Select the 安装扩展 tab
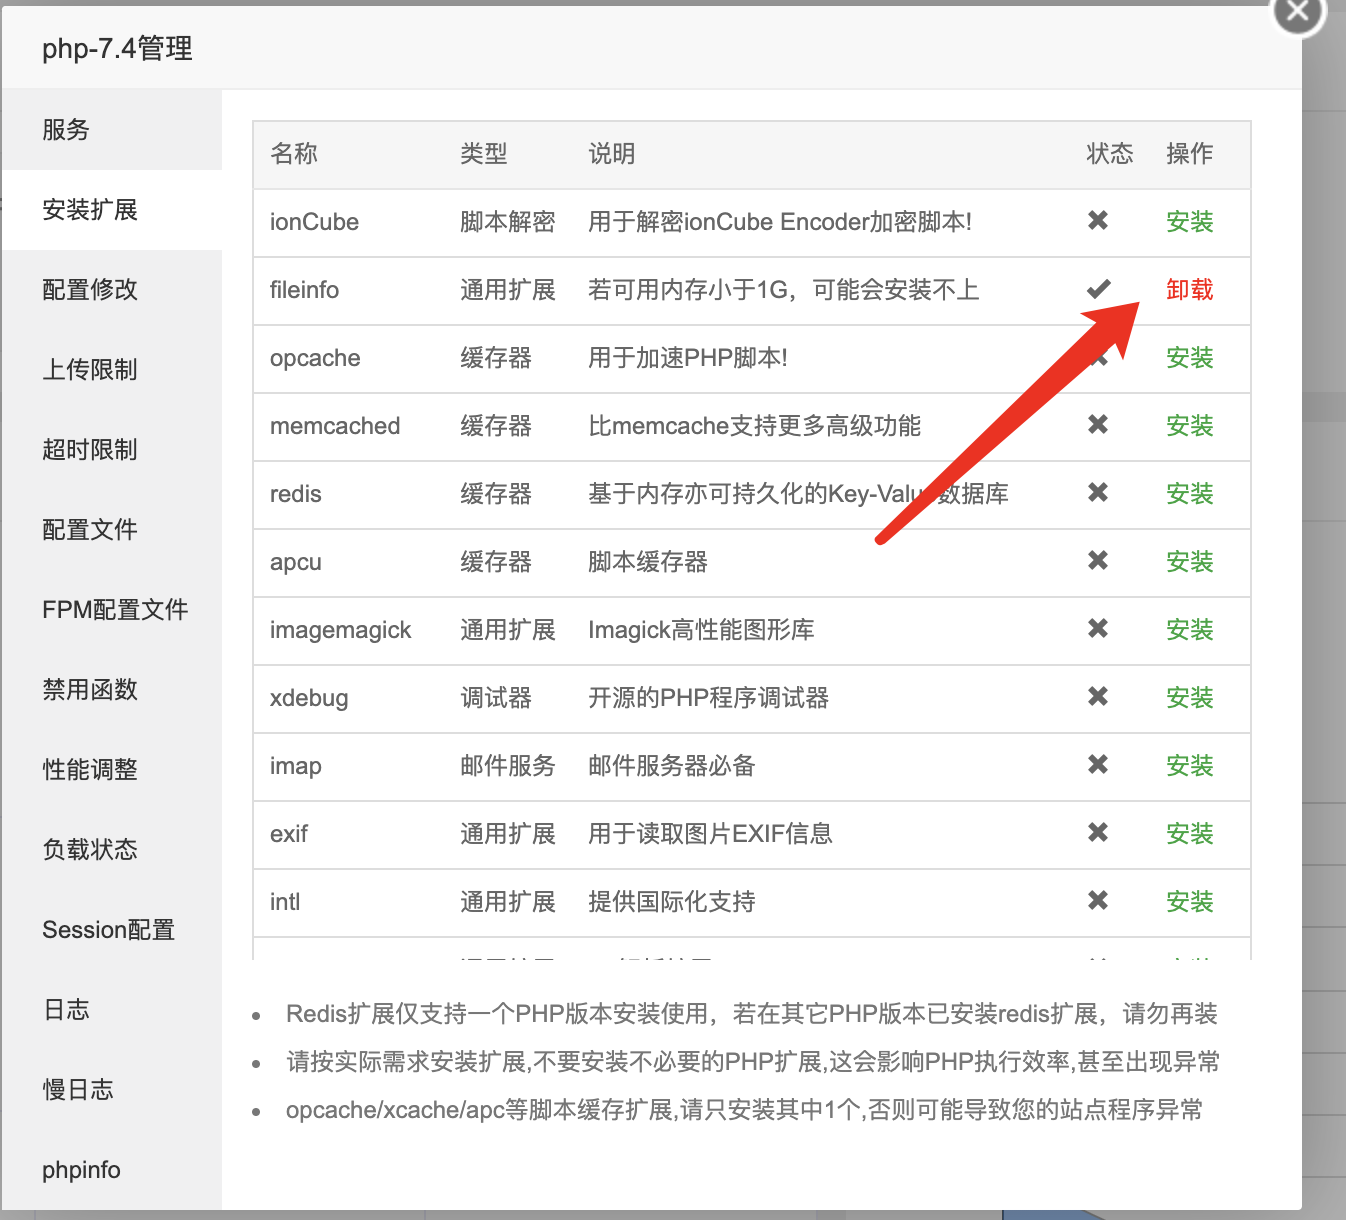1346x1220 pixels. pos(112,210)
